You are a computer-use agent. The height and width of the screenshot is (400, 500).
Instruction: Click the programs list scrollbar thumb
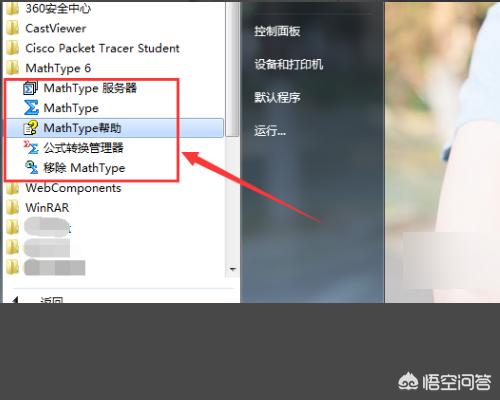pos(232,68)
